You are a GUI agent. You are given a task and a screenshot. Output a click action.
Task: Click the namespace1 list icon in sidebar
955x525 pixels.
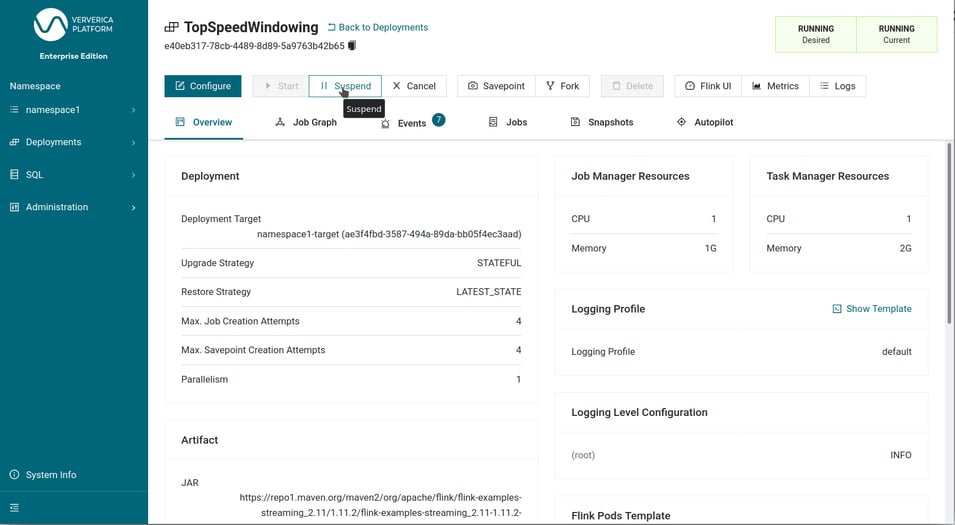pyautogui.click(x=14, y=110)
